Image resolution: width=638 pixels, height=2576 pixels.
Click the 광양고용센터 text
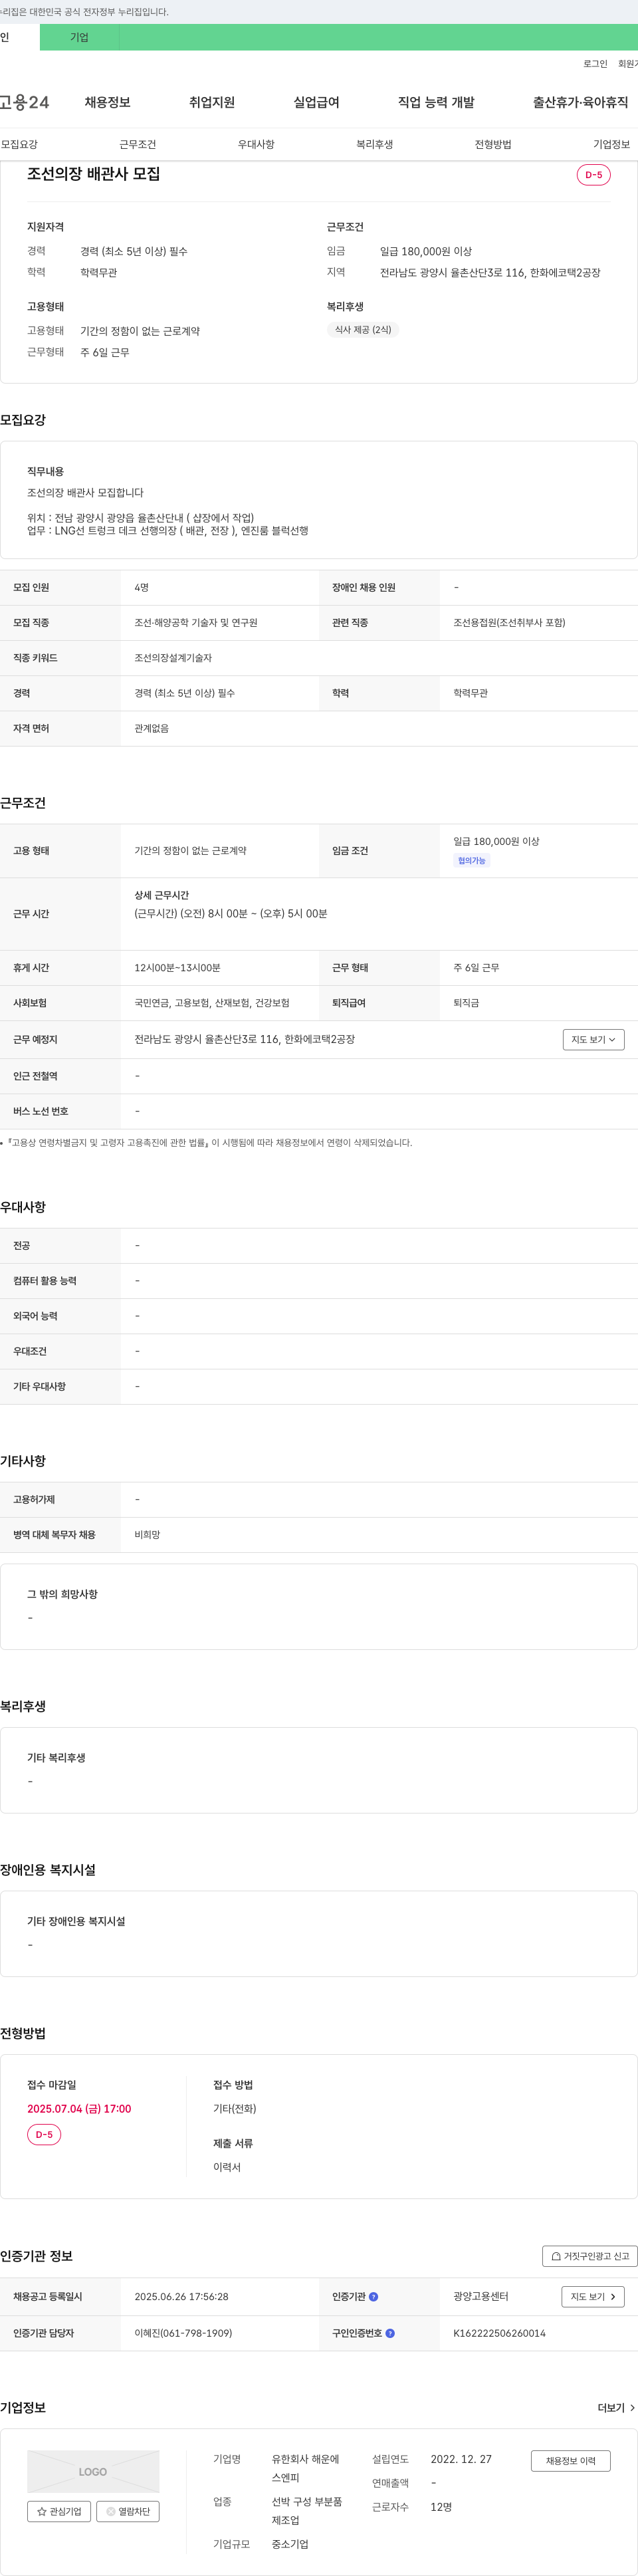pyautogui.click(x=481, y=2297)
